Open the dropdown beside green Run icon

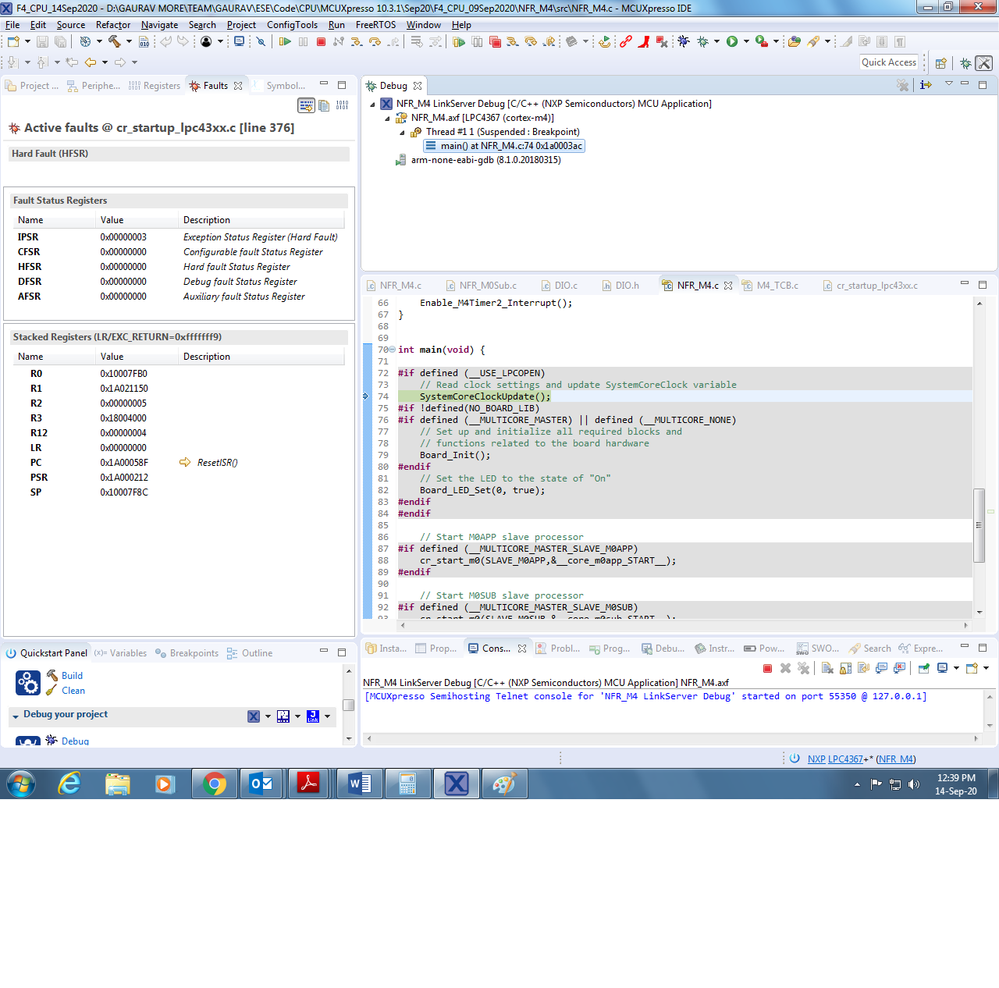click(746, 42)
